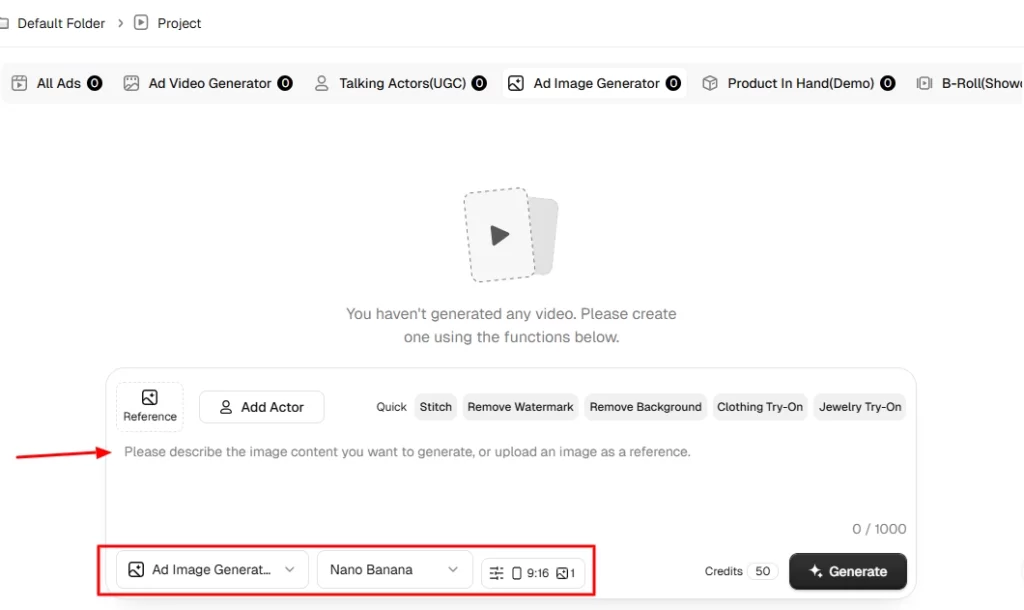Click the person icon inside Add Actor
This screenshot has height=610, width=1024.
coord(225,407)
